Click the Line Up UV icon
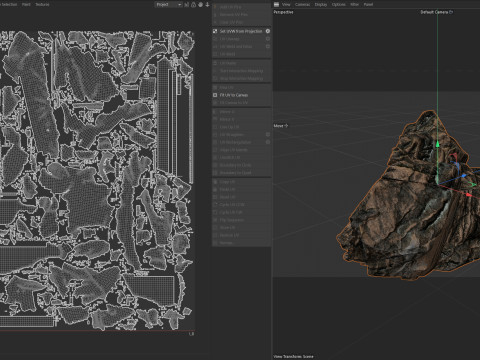Screen dimensions: 480x360 pos(215,127)
